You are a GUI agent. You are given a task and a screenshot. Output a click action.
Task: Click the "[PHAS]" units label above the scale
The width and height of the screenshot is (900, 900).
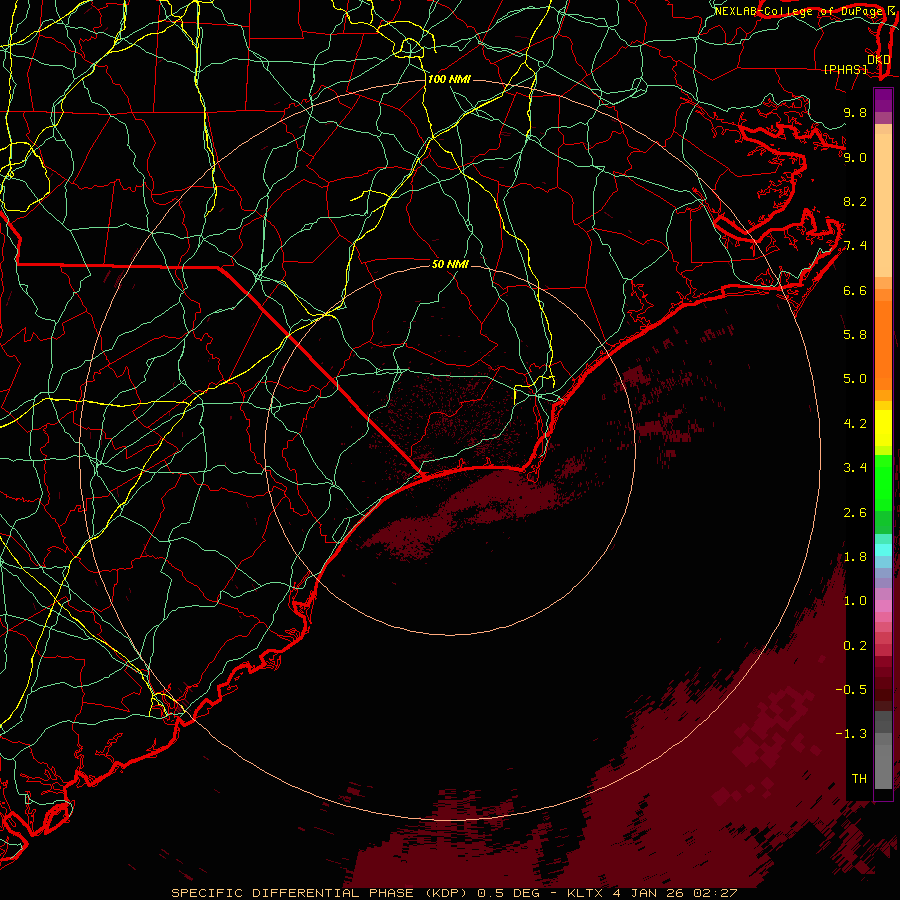click(x=845, y=69)
